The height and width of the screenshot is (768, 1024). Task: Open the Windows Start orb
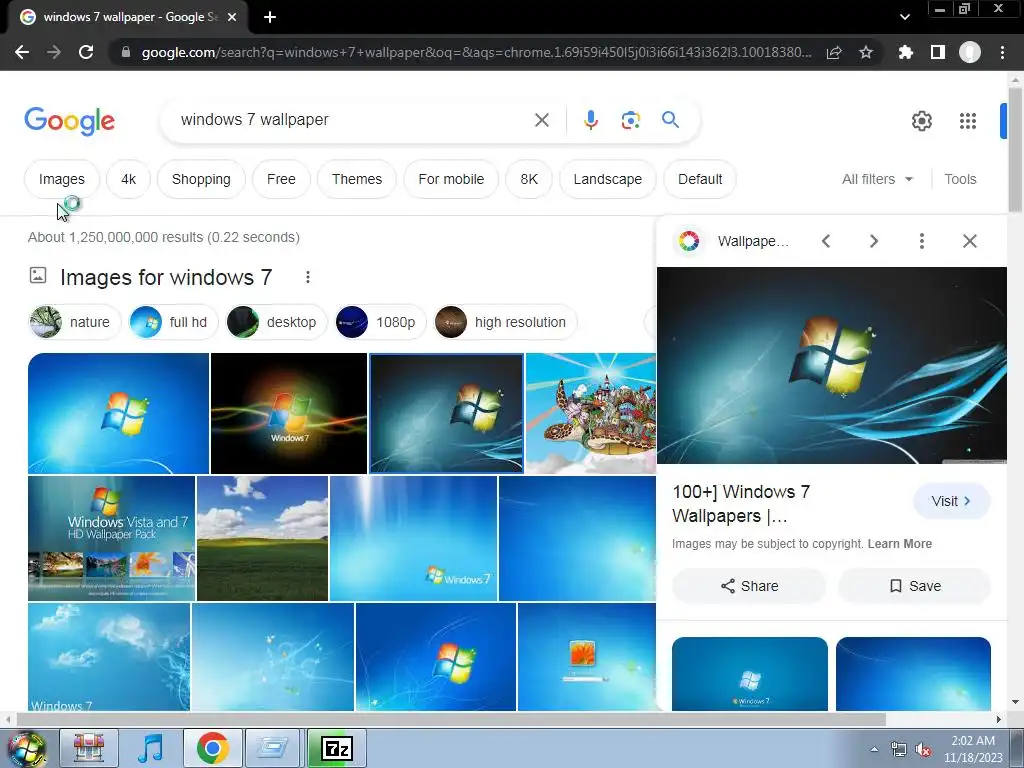point(26,748)
